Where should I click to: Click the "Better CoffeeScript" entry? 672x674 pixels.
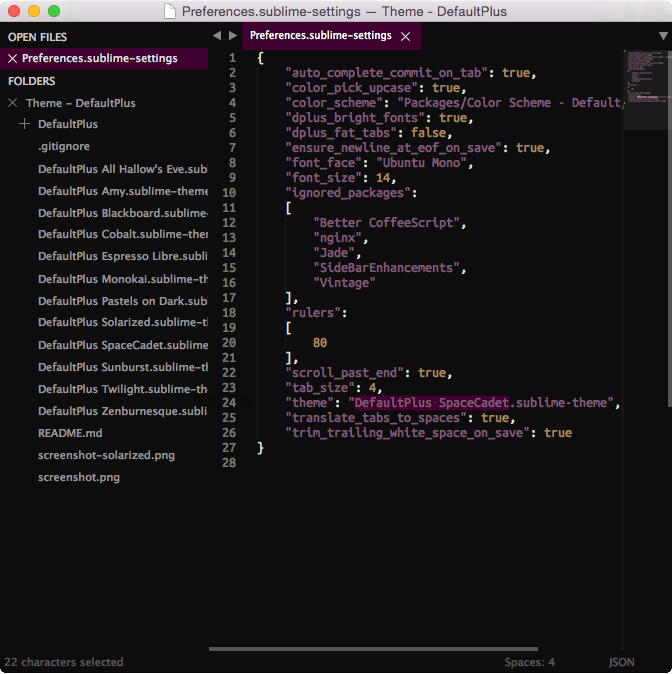387,223
